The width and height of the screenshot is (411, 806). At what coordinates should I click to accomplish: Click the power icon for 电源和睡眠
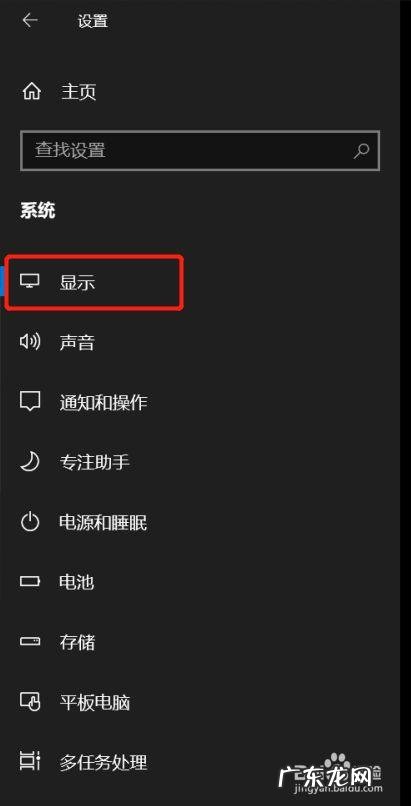[29, 522]
